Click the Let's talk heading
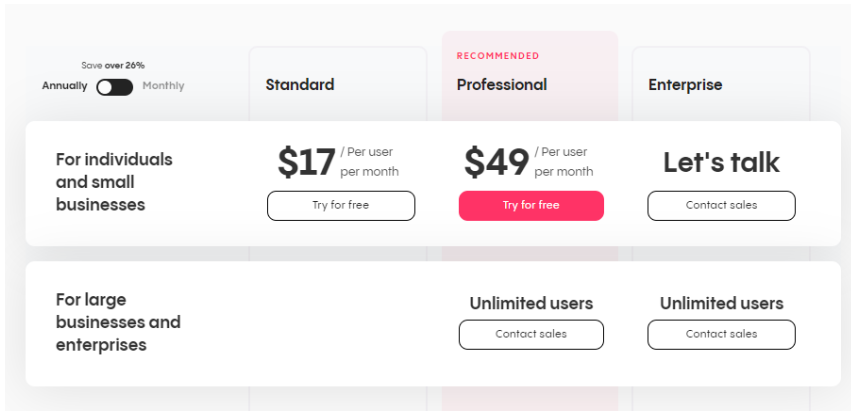The image size is (853, 415). click(x=721, y=162)
